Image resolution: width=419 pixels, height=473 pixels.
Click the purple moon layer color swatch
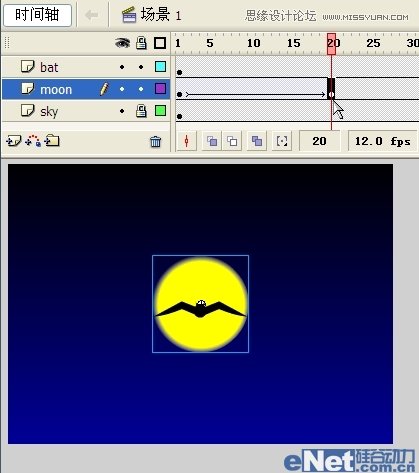(160, 89)
